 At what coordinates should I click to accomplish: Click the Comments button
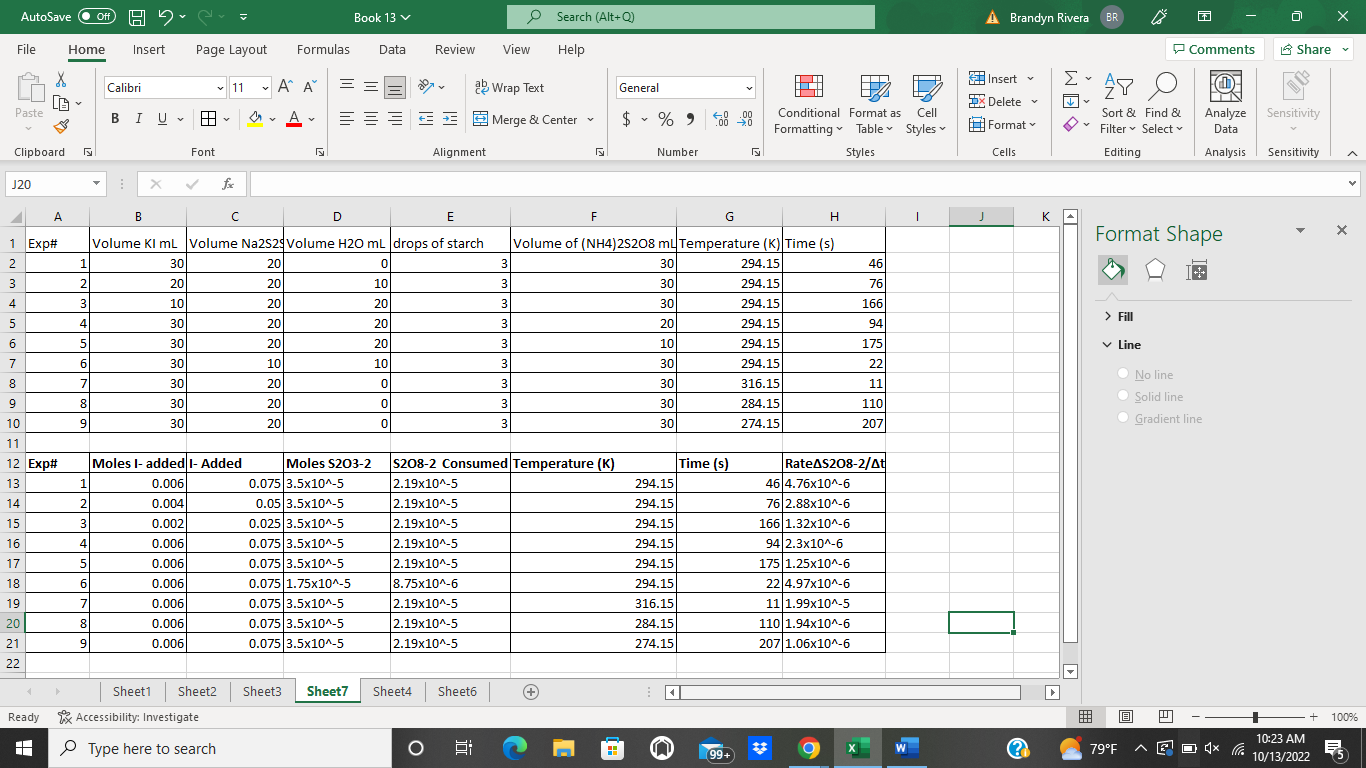tap(1214, 49)
